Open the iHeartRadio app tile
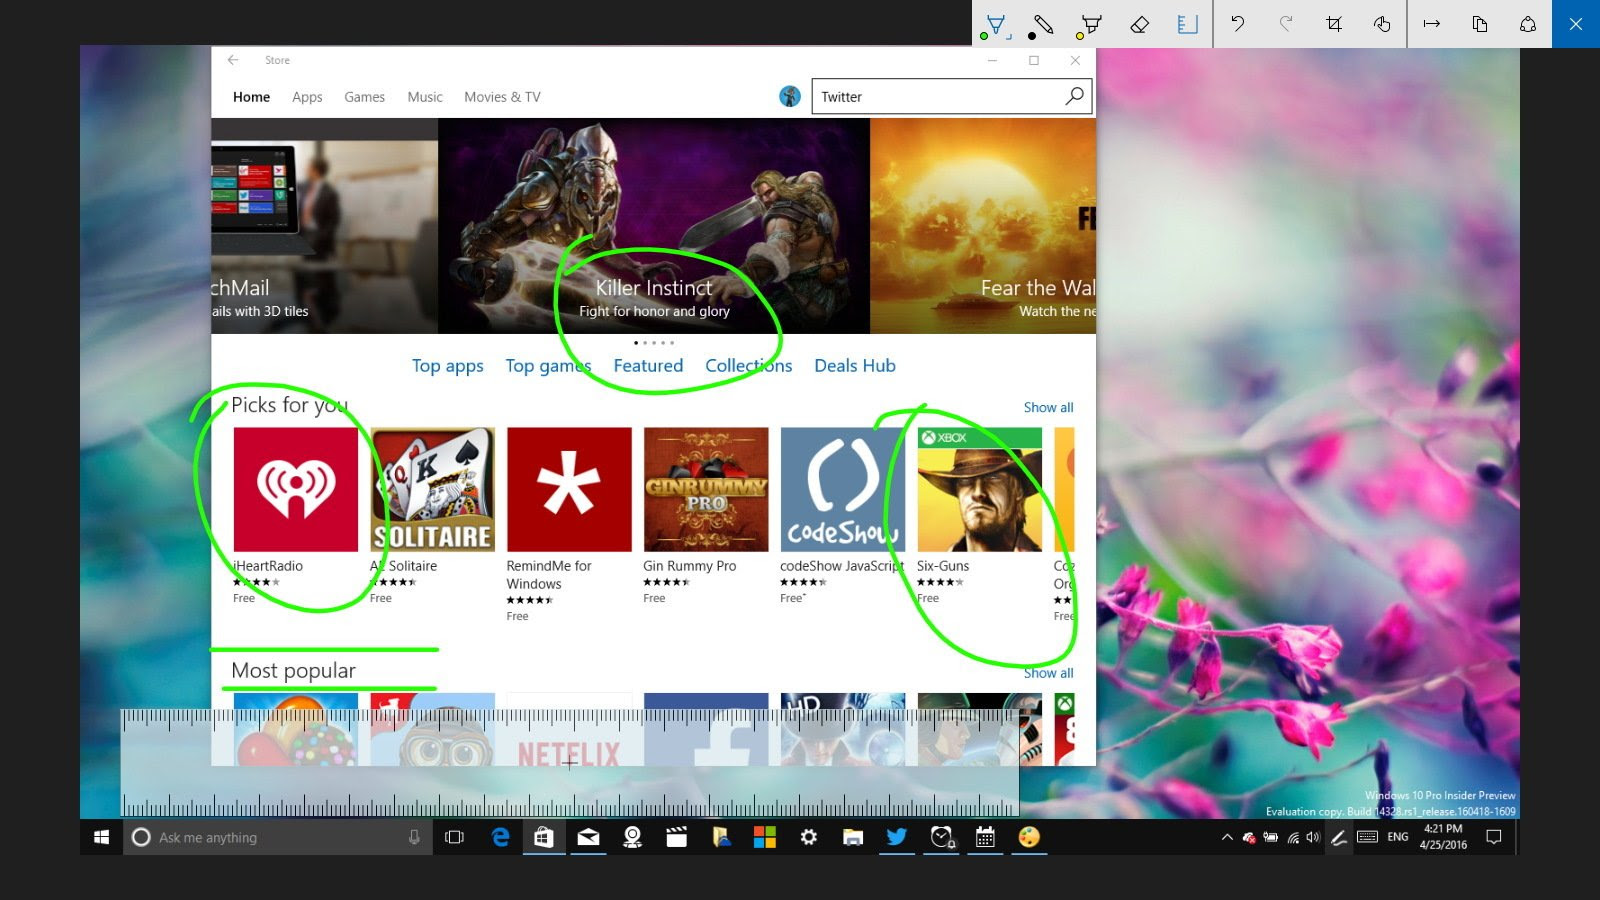 [295, 515]
